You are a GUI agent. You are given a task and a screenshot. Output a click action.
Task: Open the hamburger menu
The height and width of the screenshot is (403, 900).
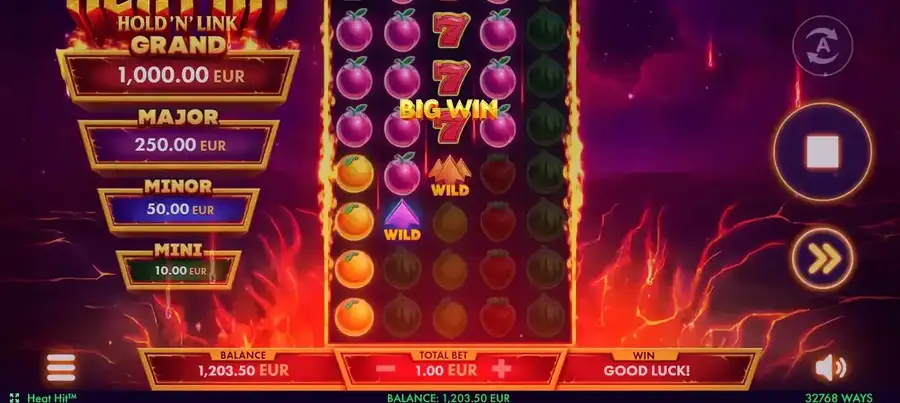coord(61,367)
